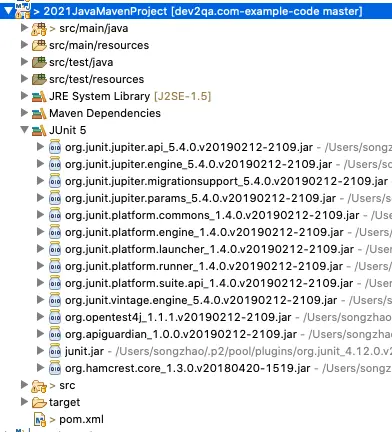The image size is (392, 432).
Task: Expand the org.hamcrest.core jar node
Action: click(x=40, y=367)
